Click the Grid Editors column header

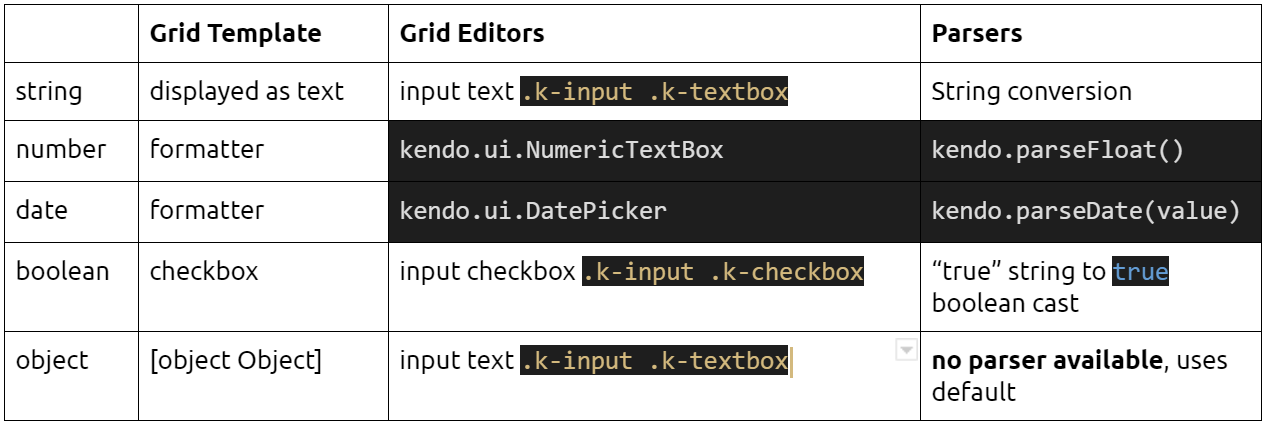tap(472, 33)
